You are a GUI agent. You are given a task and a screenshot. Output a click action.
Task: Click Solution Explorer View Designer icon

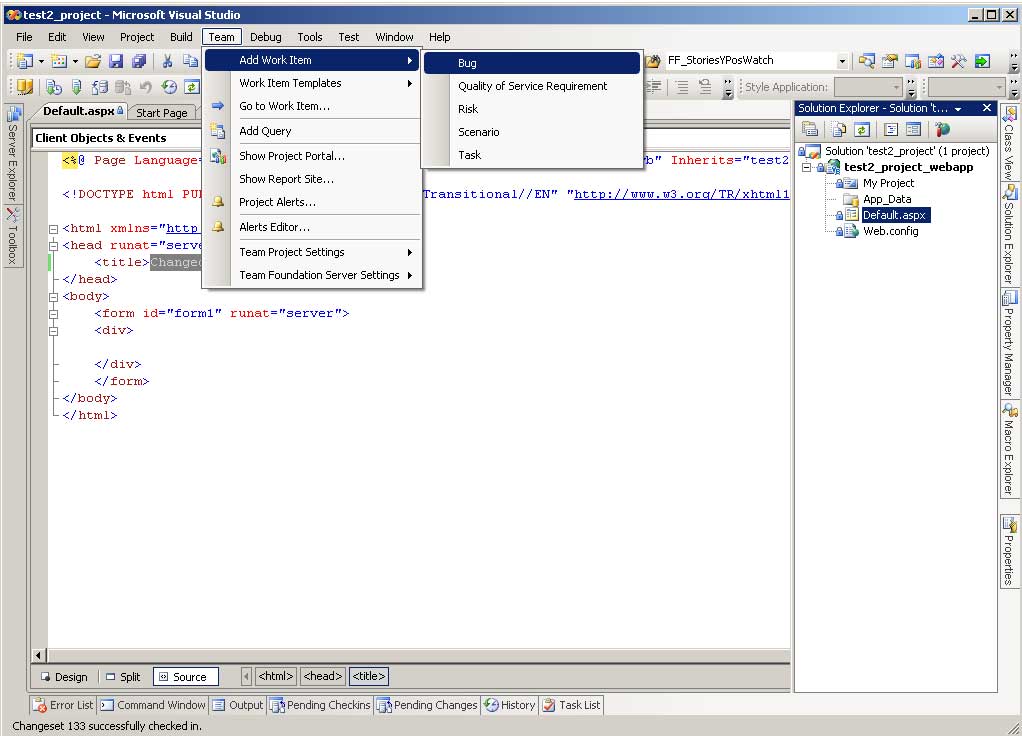913,129
